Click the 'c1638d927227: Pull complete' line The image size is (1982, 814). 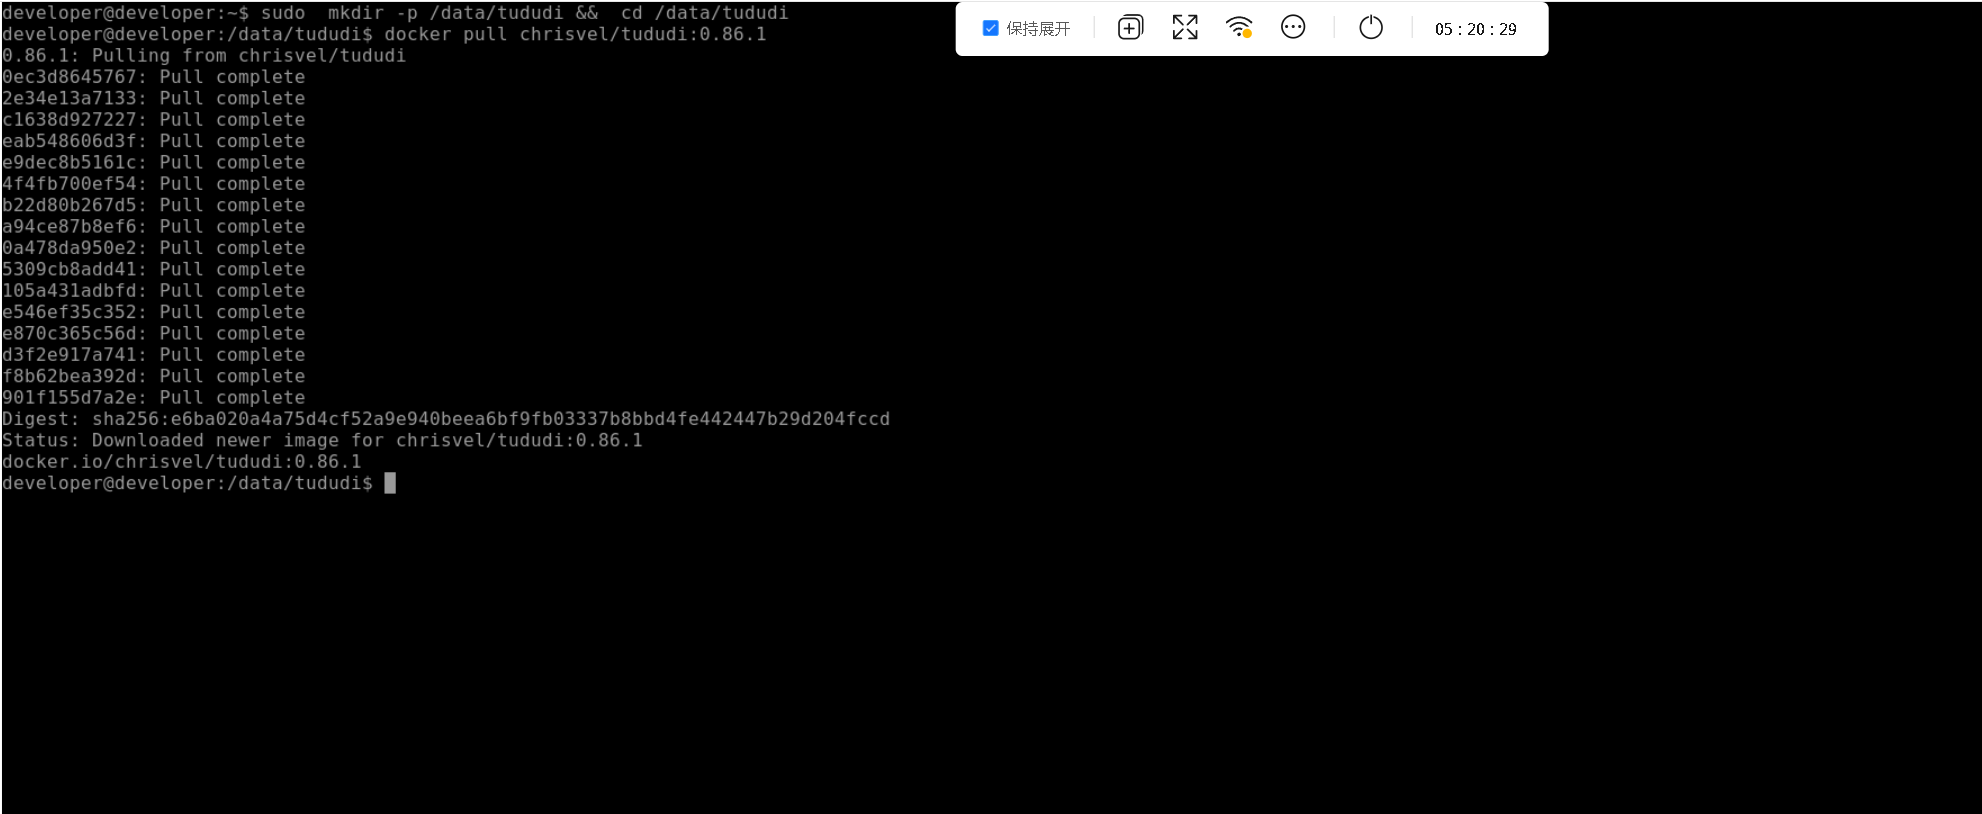(154, 120)
